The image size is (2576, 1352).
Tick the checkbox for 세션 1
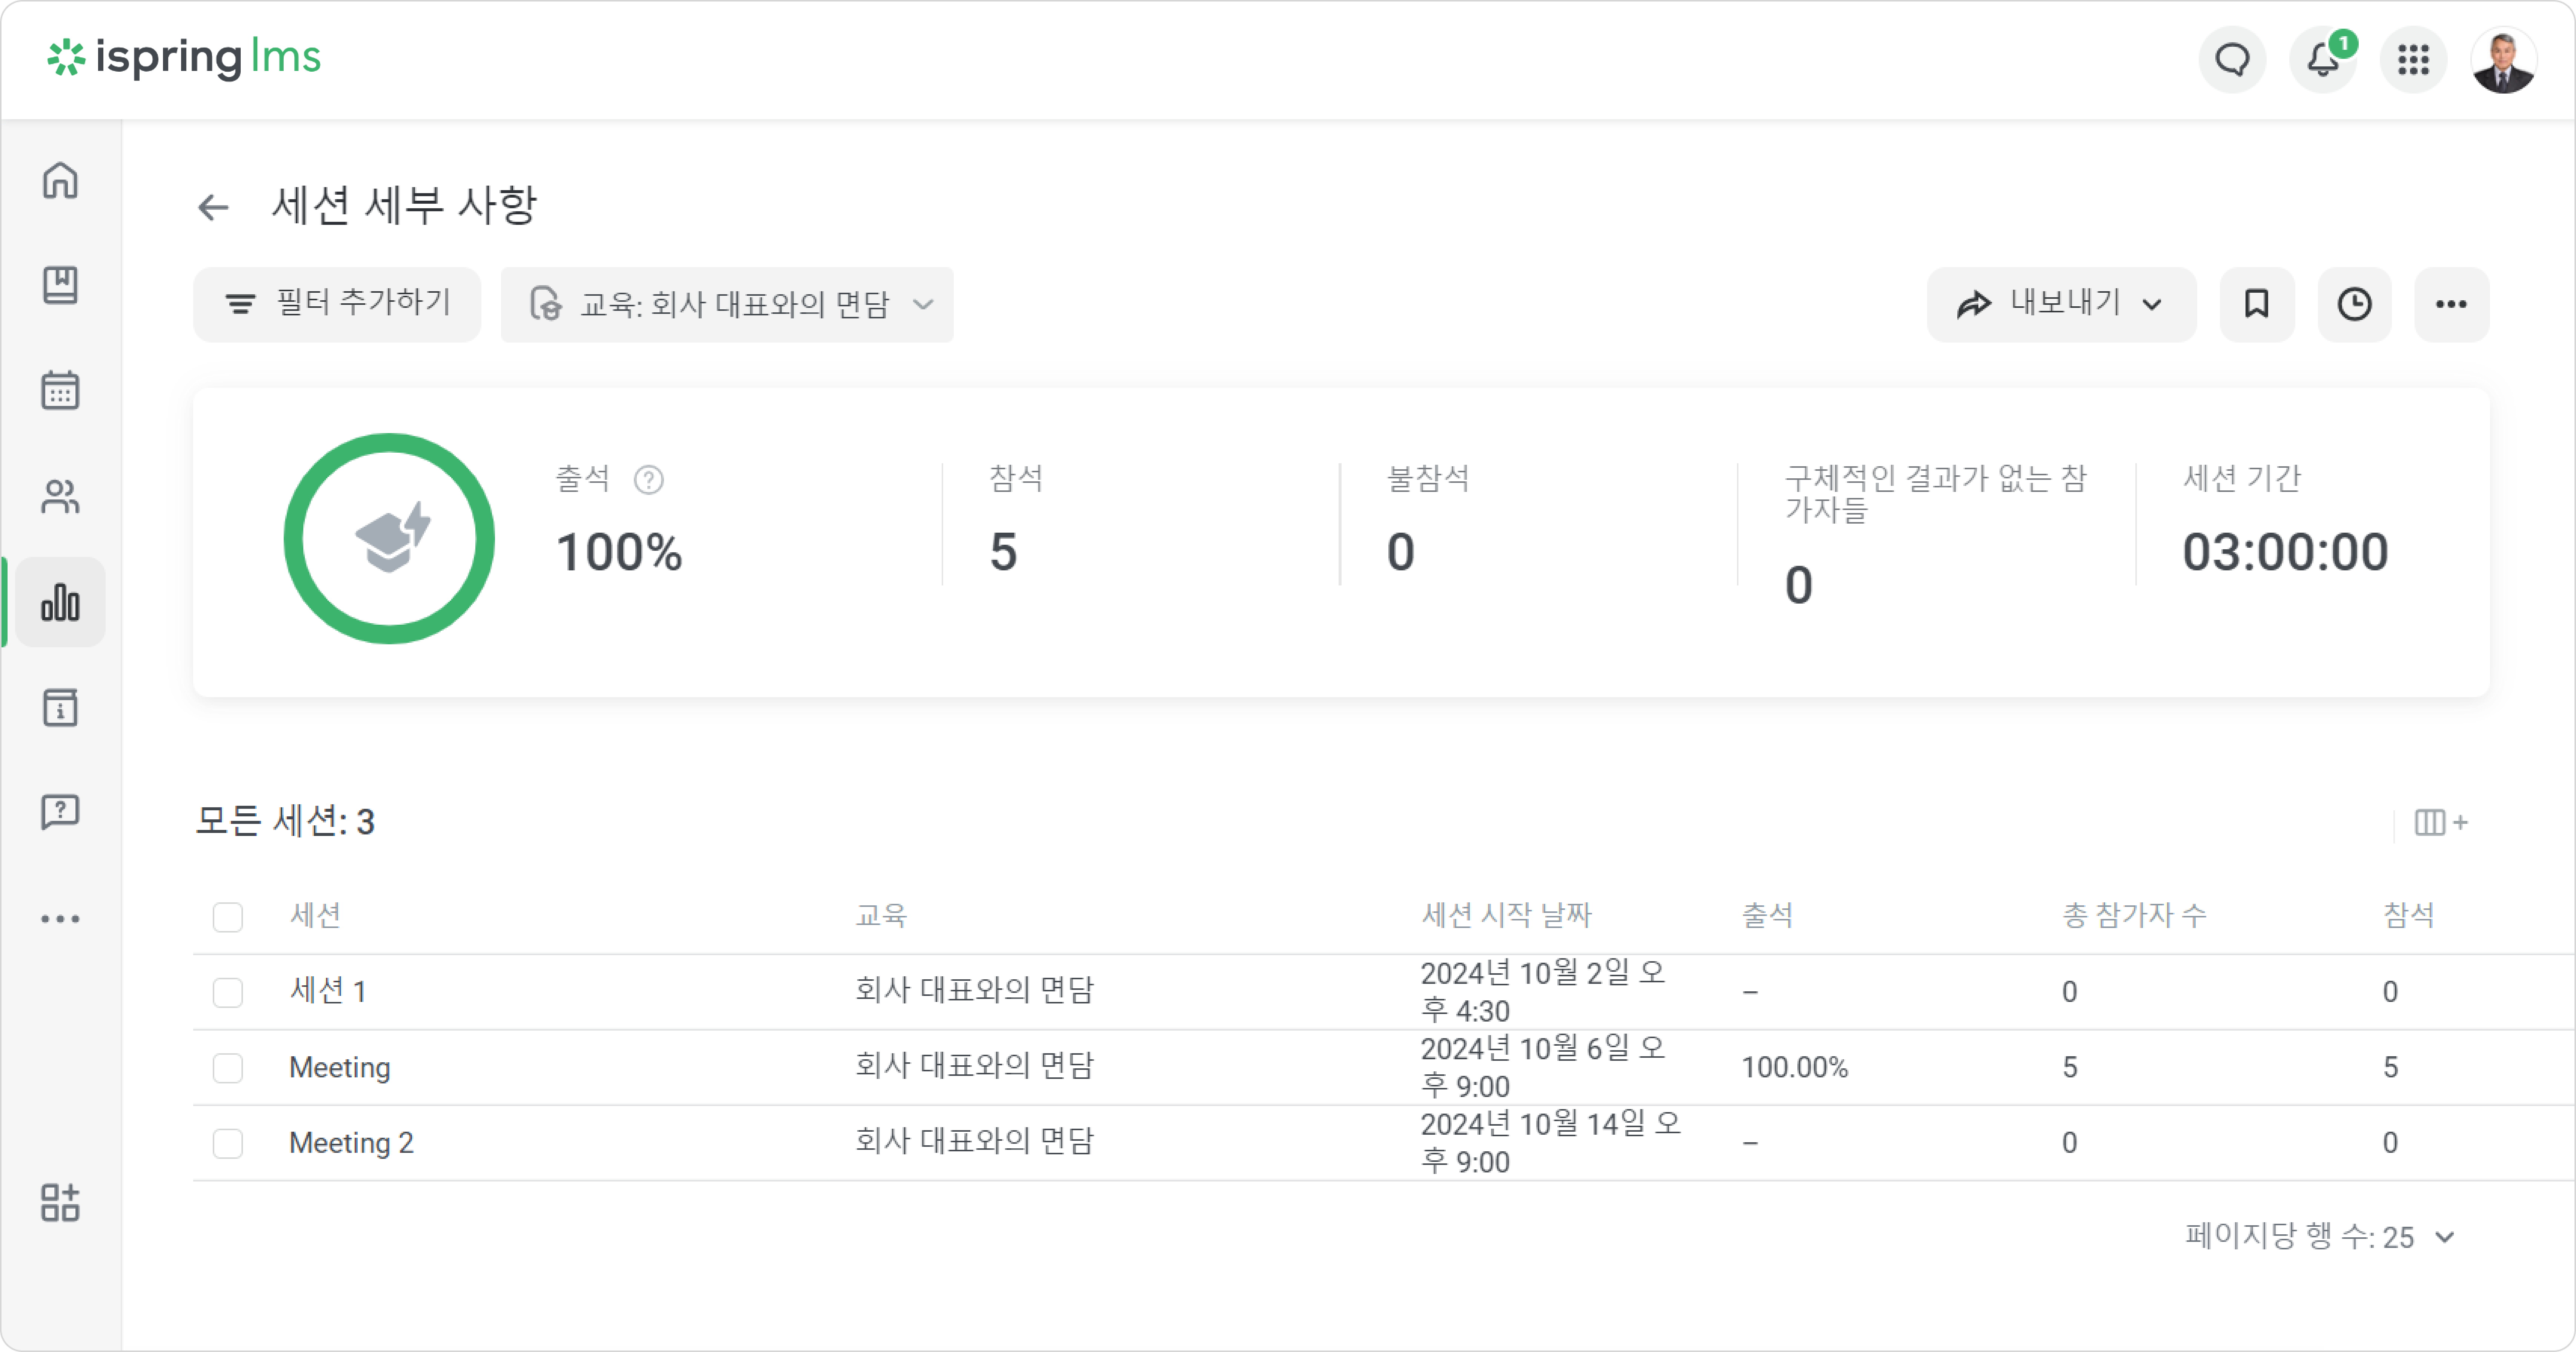(228, 992)
